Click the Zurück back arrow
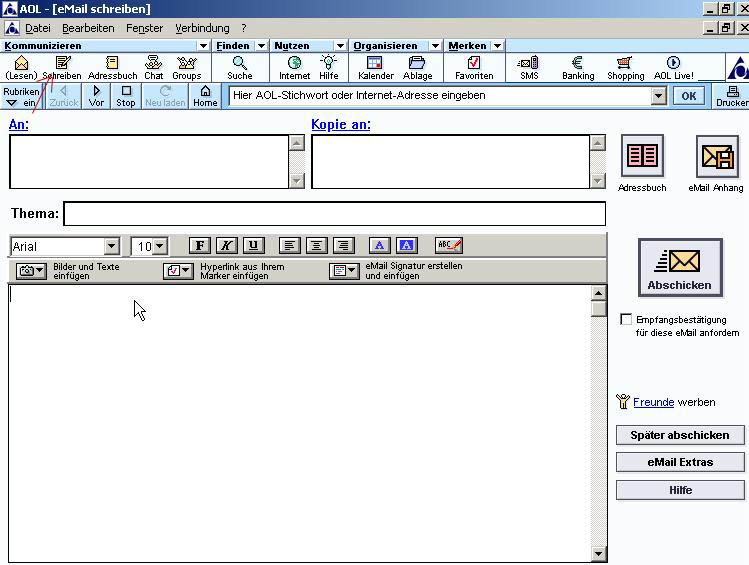This screenshot has height=565, width=749. coord(64,96)
